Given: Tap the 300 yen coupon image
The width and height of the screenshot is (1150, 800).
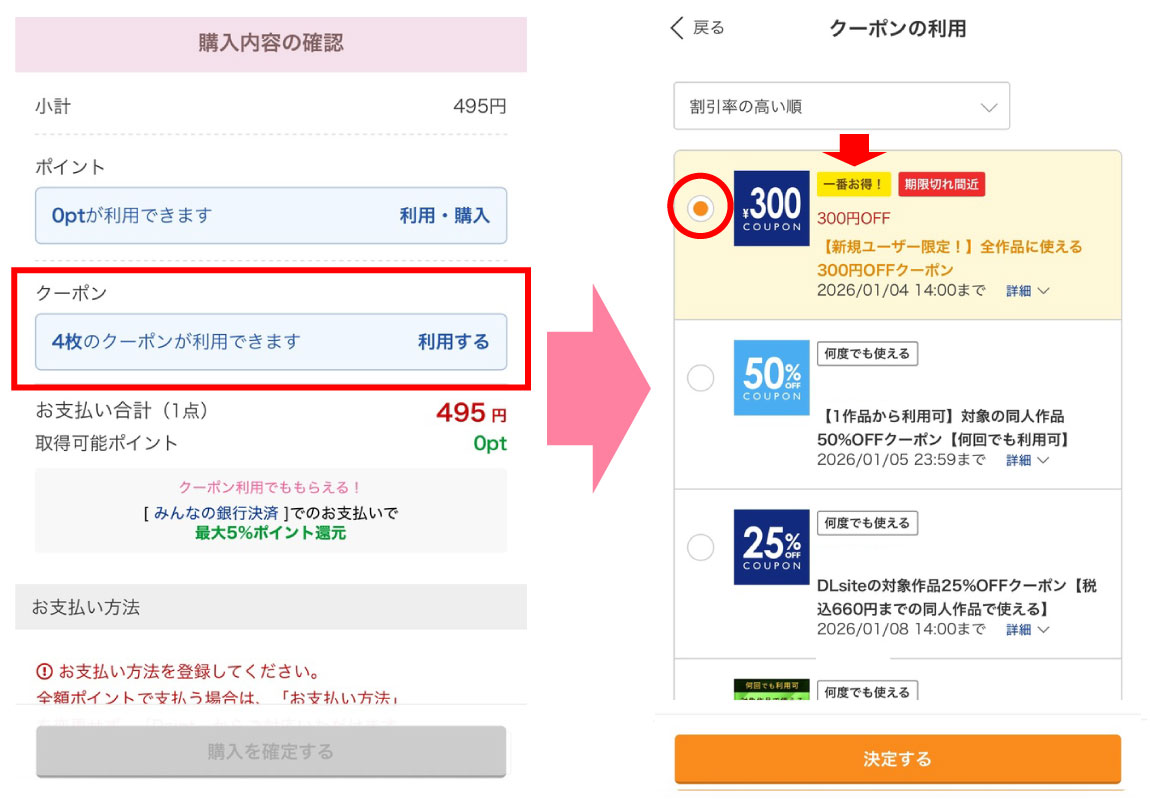Looking at the screenshot, I should click(x=771, y=208).
